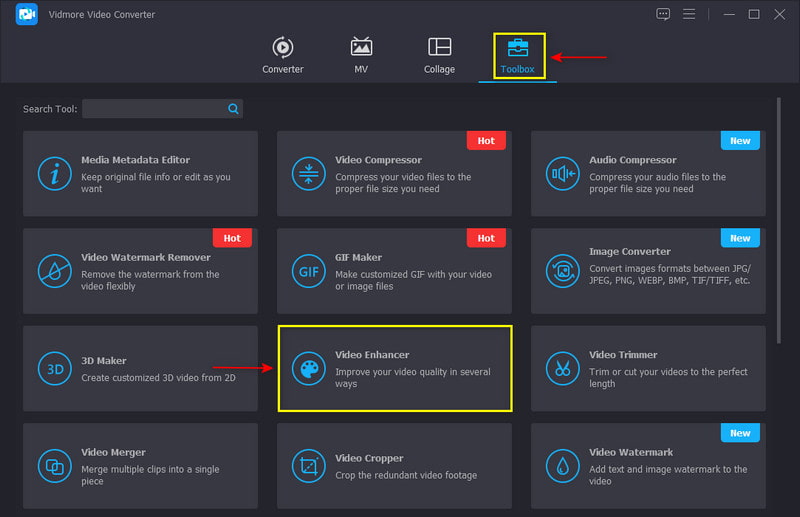Click Hot badge on Video Watermark Remover
This screenshot has width=800, height=517.
coord(232,238)
